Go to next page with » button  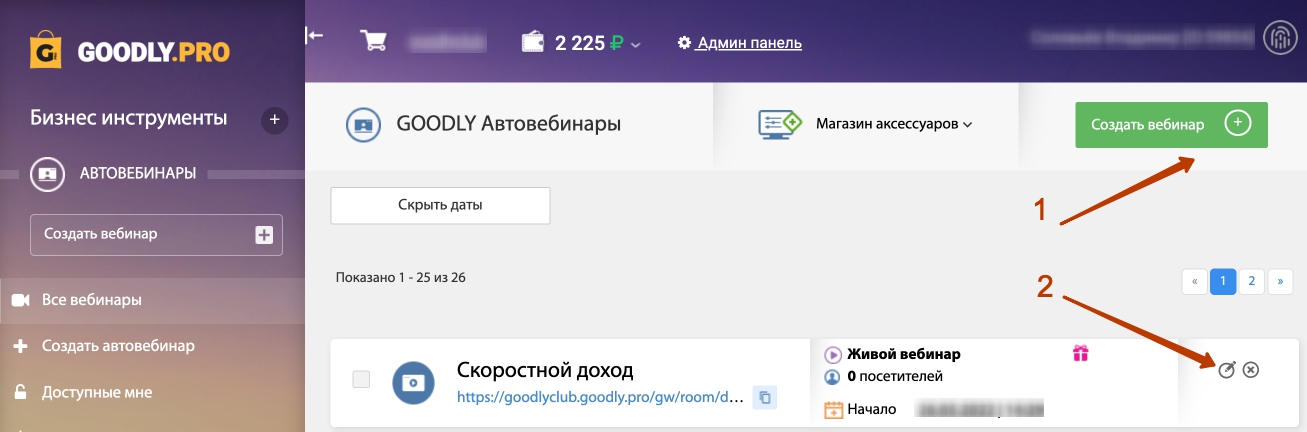(1280, 281)
